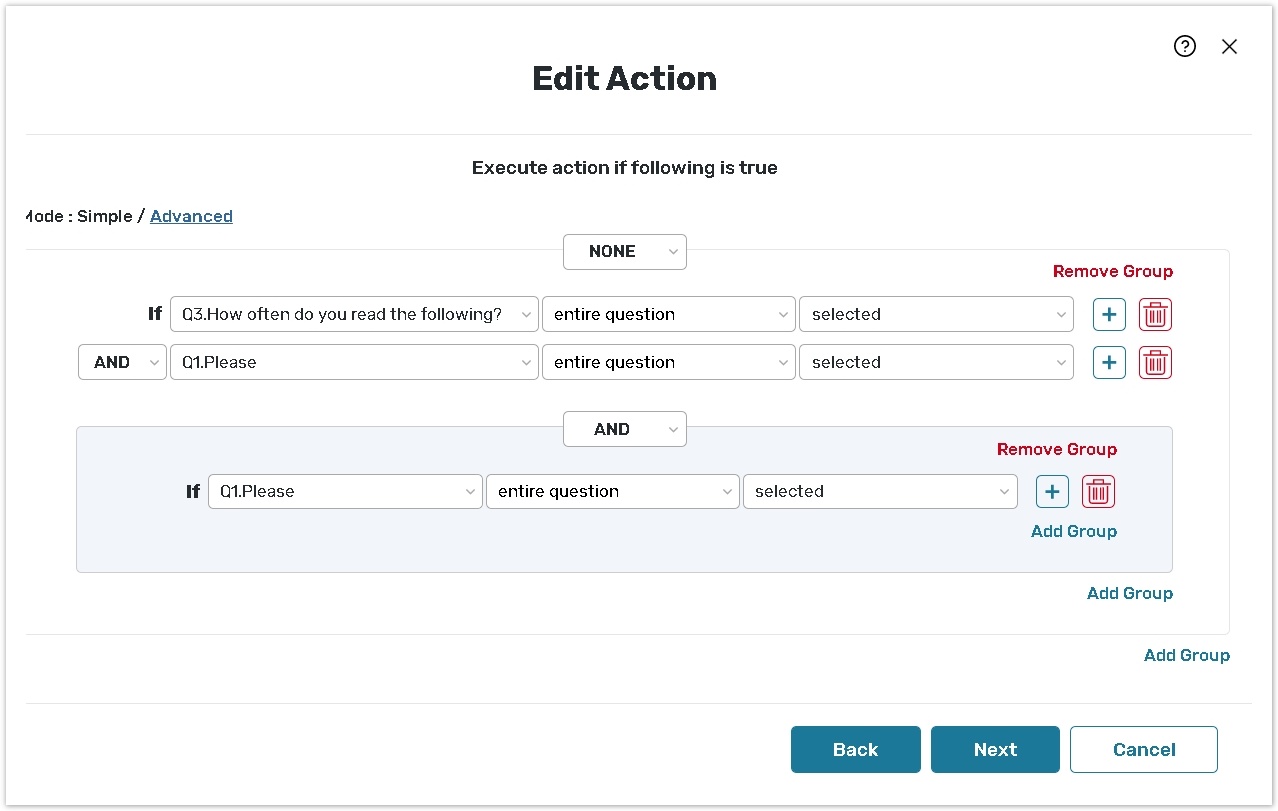Open 'selected' dropdown in nested group row
Viewport: 1278px width, 811px height.
(x=879, y=491)
